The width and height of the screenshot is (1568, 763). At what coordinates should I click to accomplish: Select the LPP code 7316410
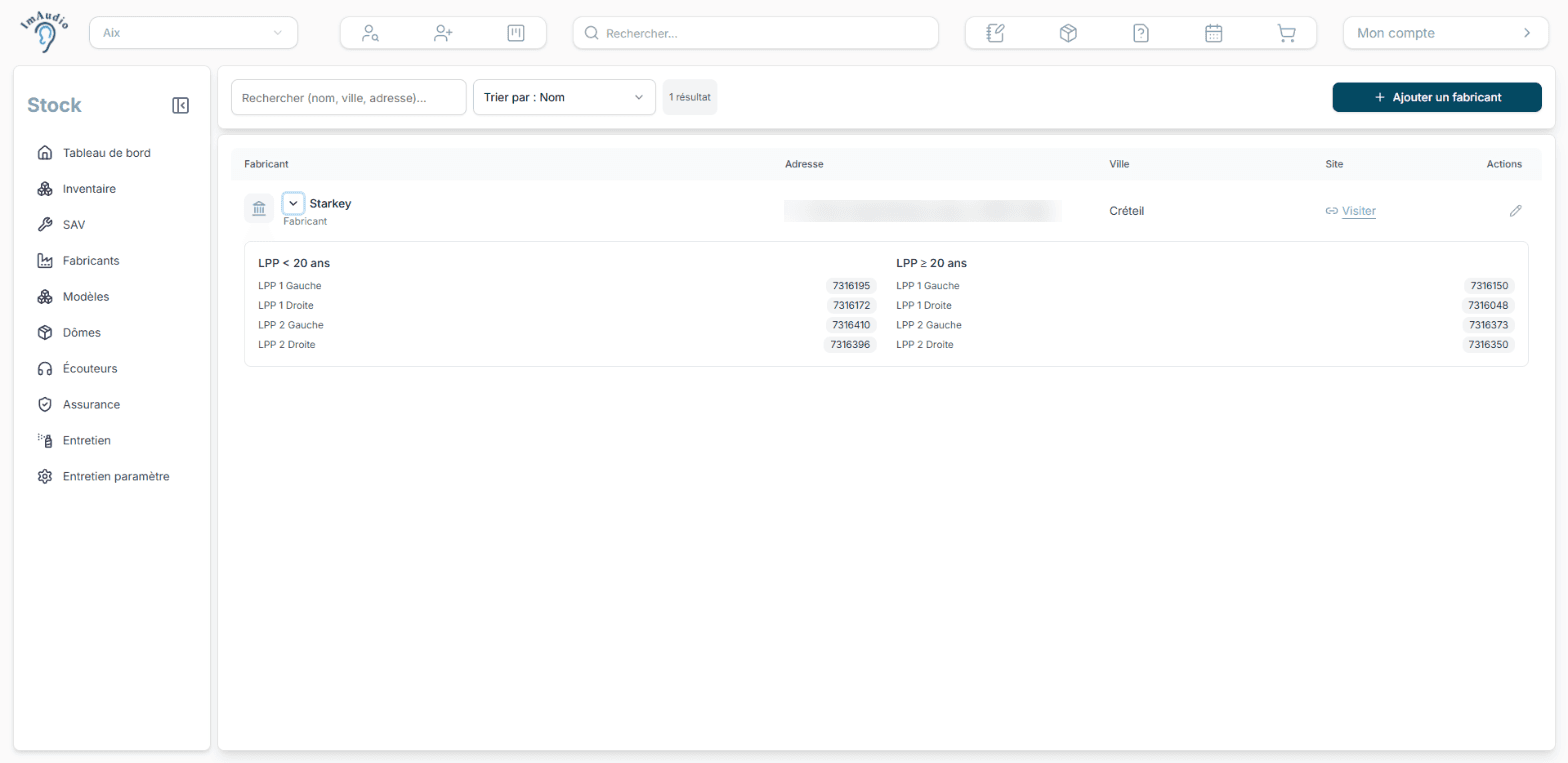851,325
